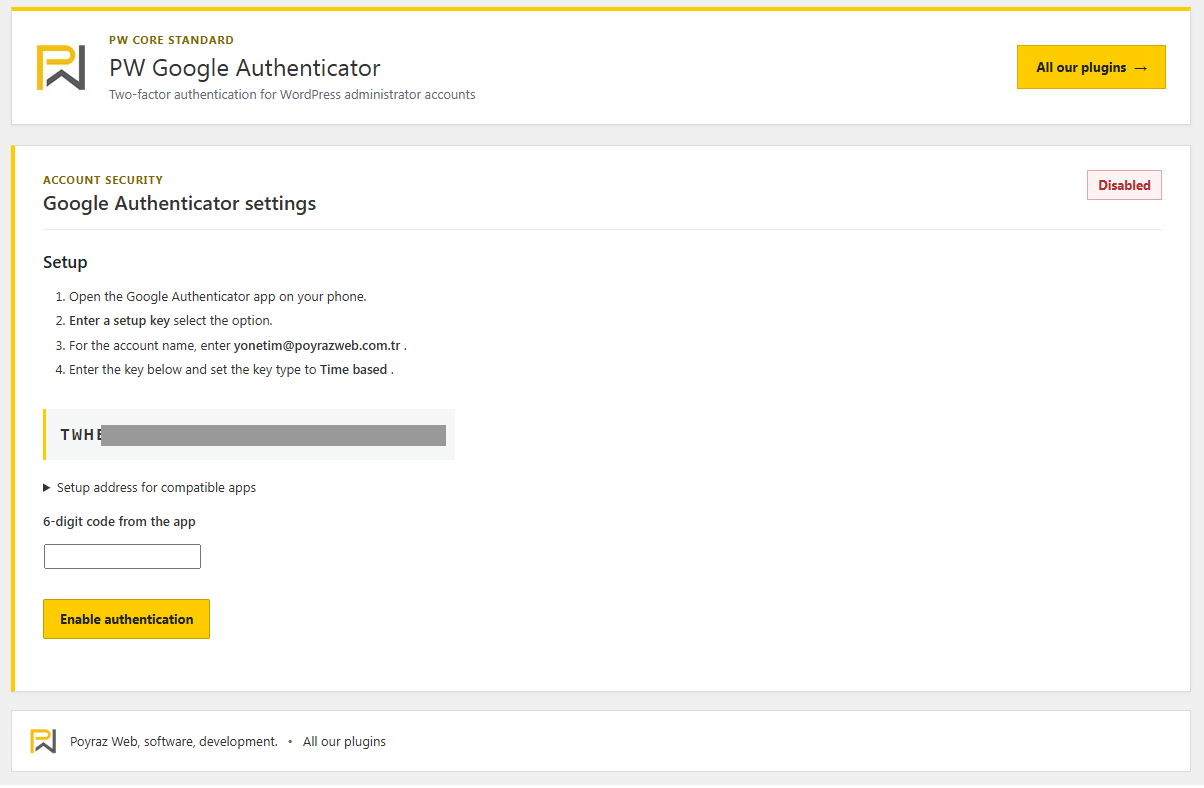The image size is (1204, 788).
Task: Click step 'Open the Google Authenticator app on your phone'
Action: coord(218,297)
